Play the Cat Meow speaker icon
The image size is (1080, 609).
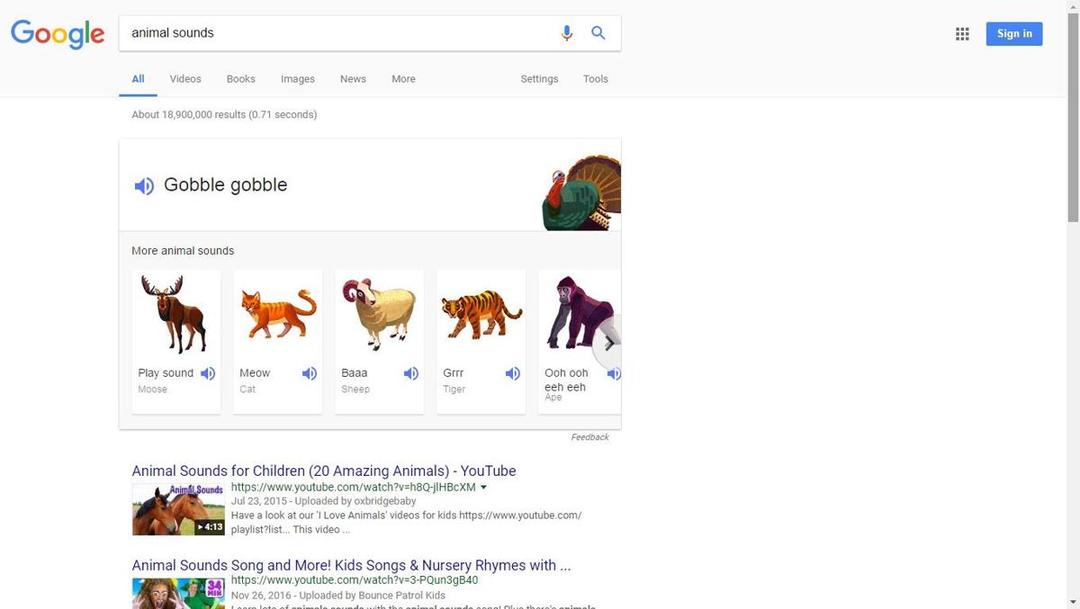(309, 373)
